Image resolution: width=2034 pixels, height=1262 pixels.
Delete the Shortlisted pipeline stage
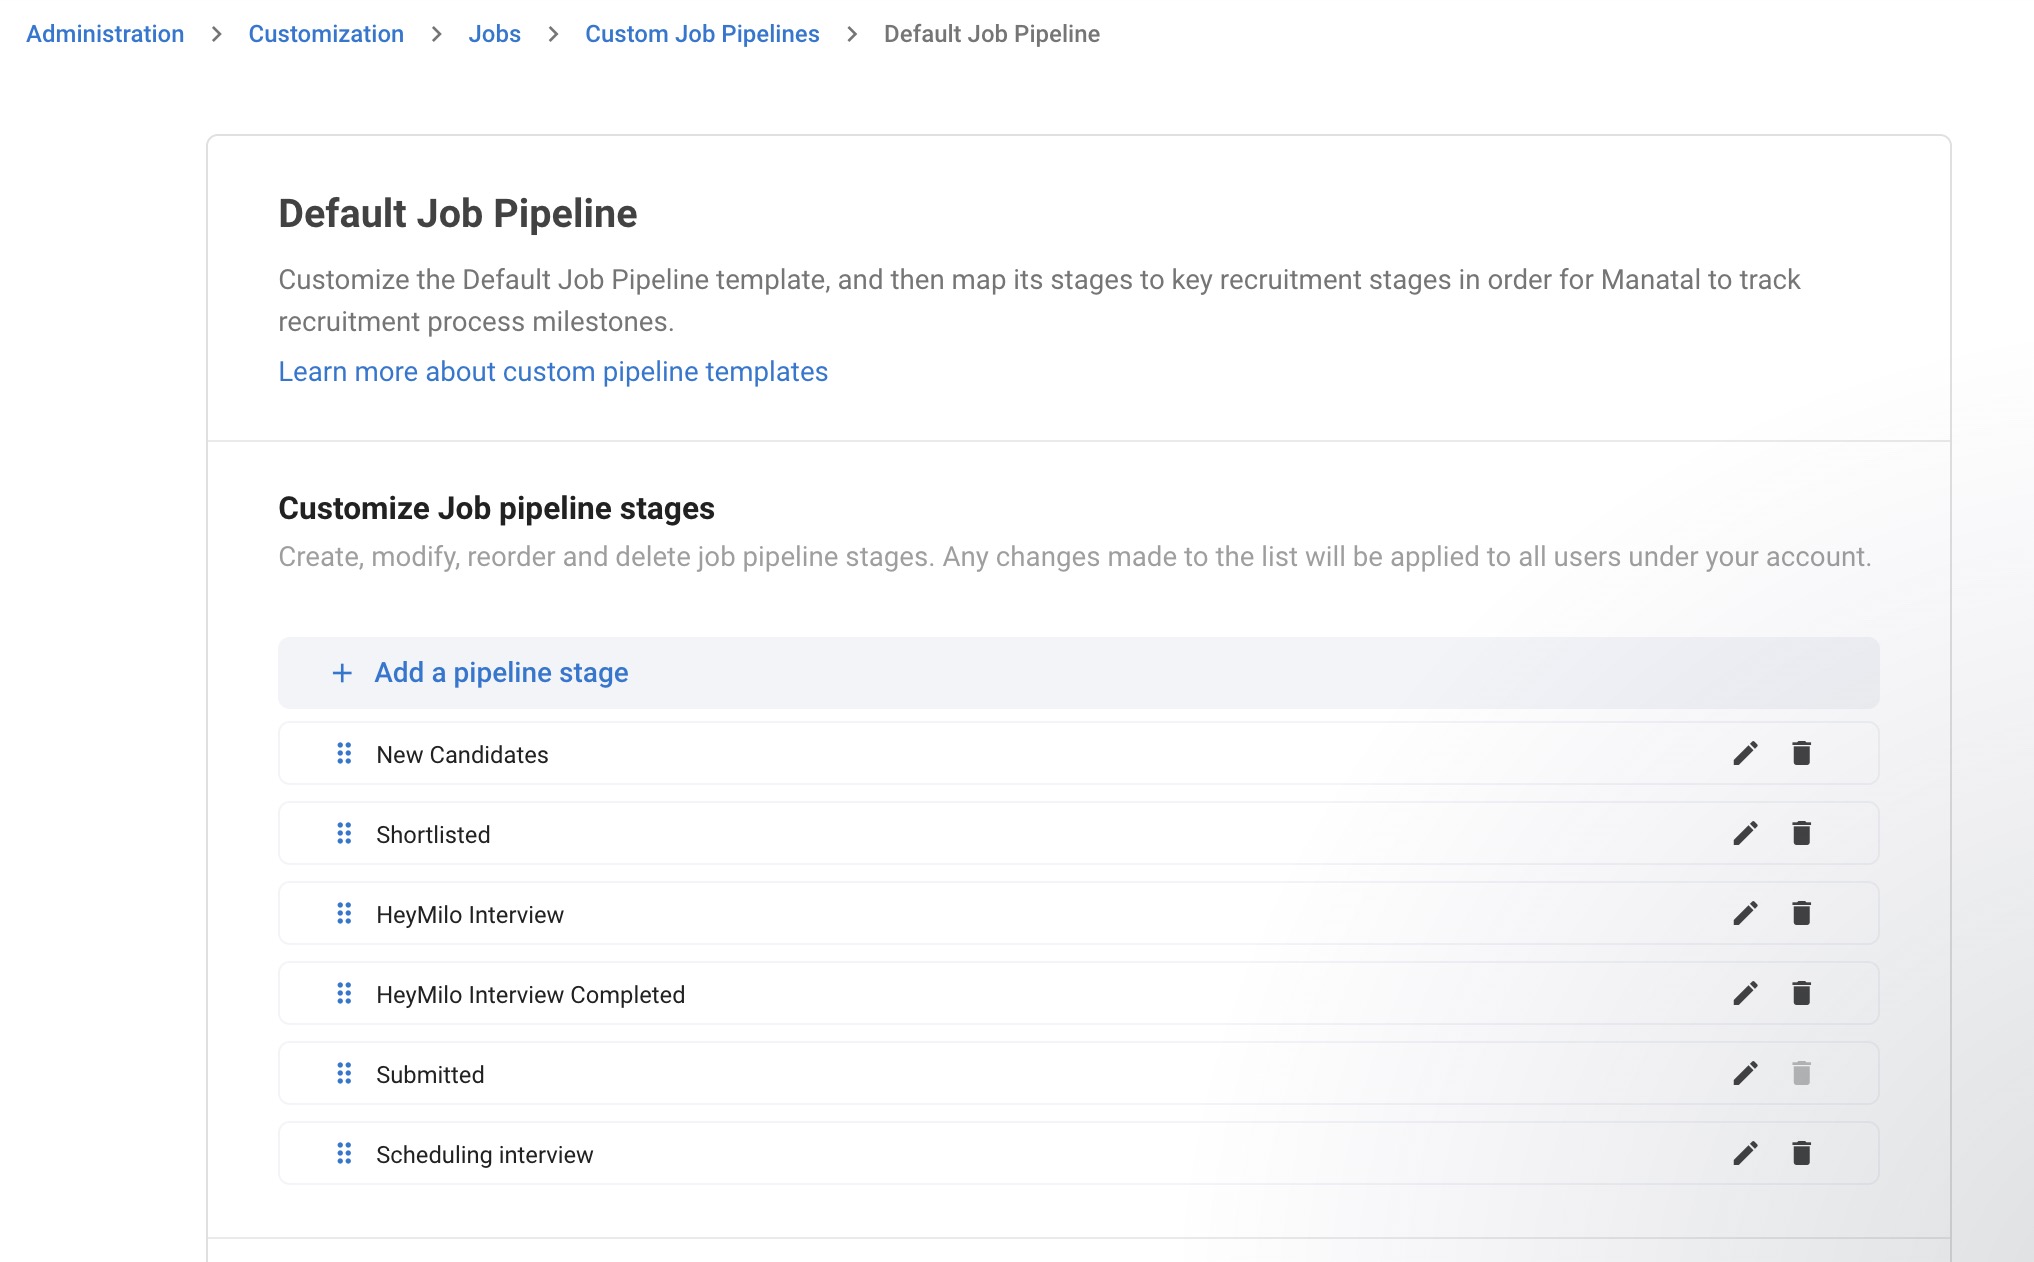[1801, 833]
